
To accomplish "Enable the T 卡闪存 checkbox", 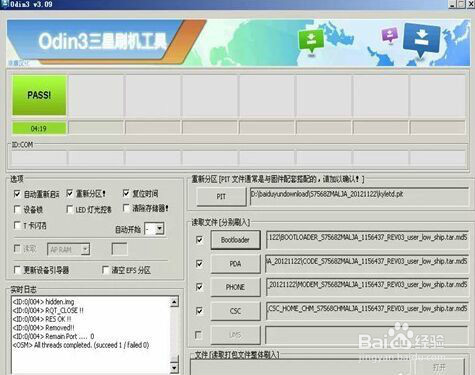I will pos(17,225).
